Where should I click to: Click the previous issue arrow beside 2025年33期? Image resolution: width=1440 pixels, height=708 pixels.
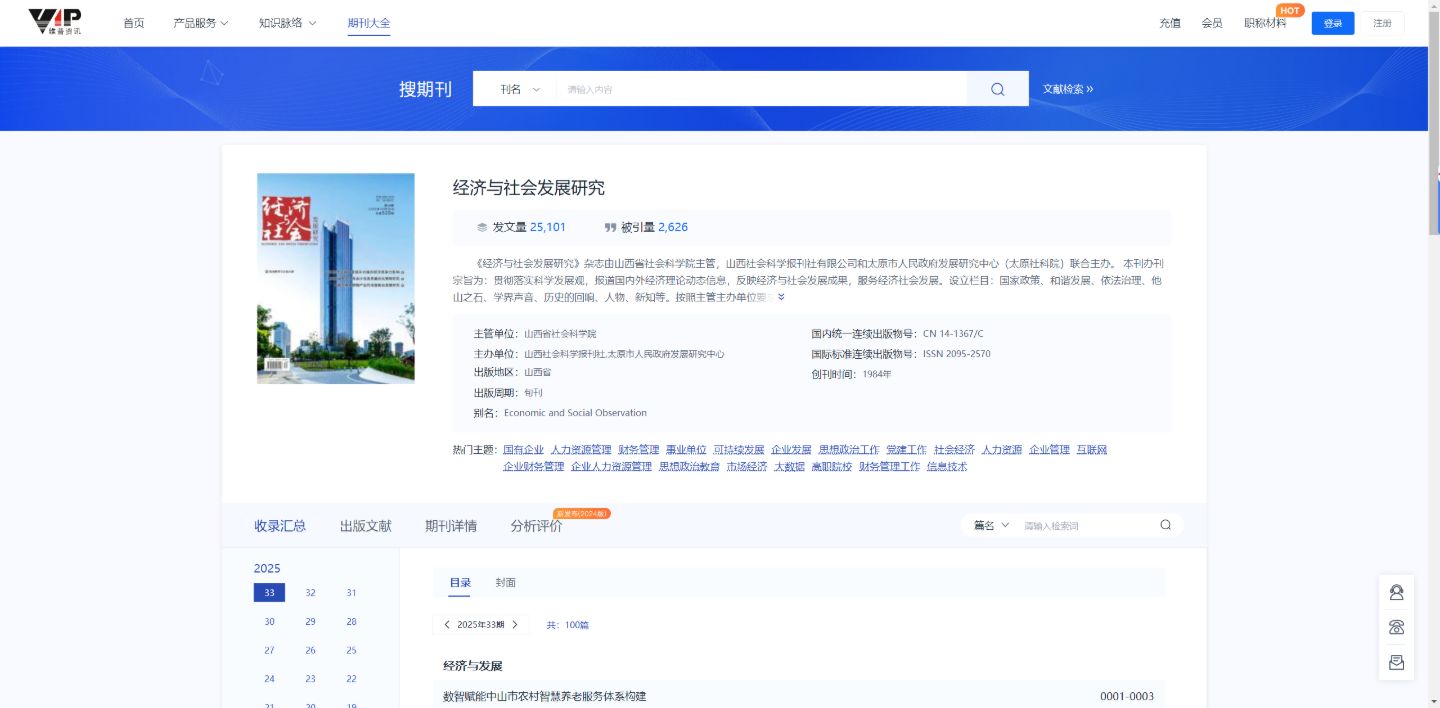(446, 624)
